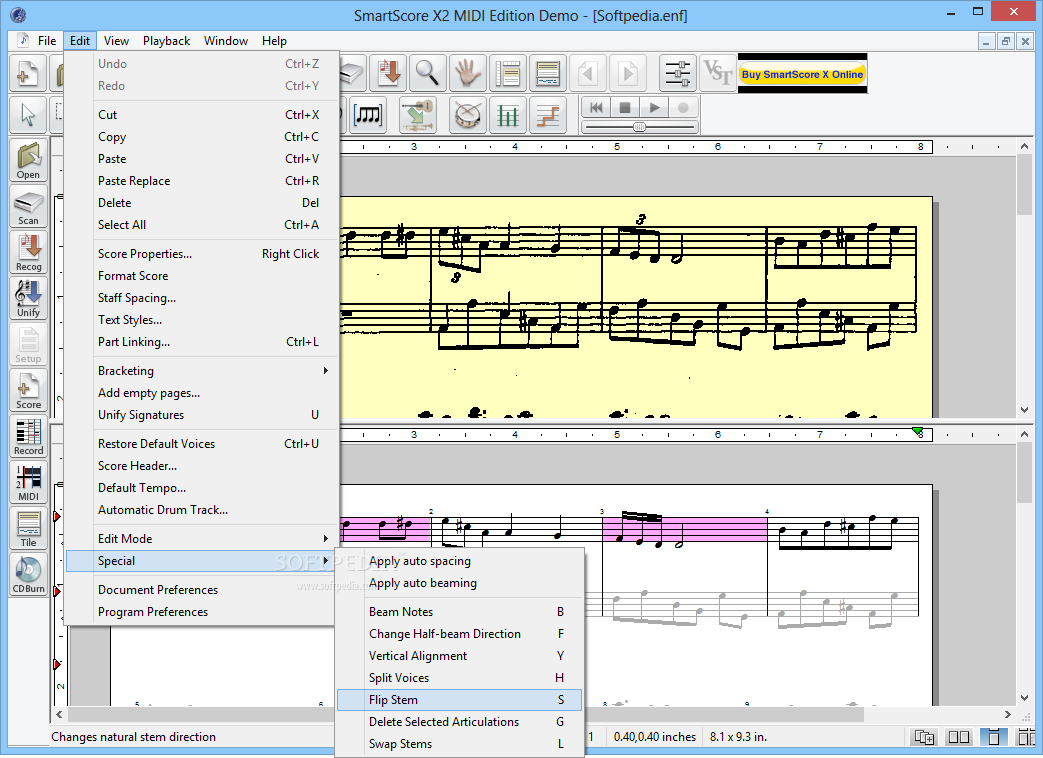Screen dimensions: 1043x758
Task: Select the Tile view icon
Action: click(28, 528)
